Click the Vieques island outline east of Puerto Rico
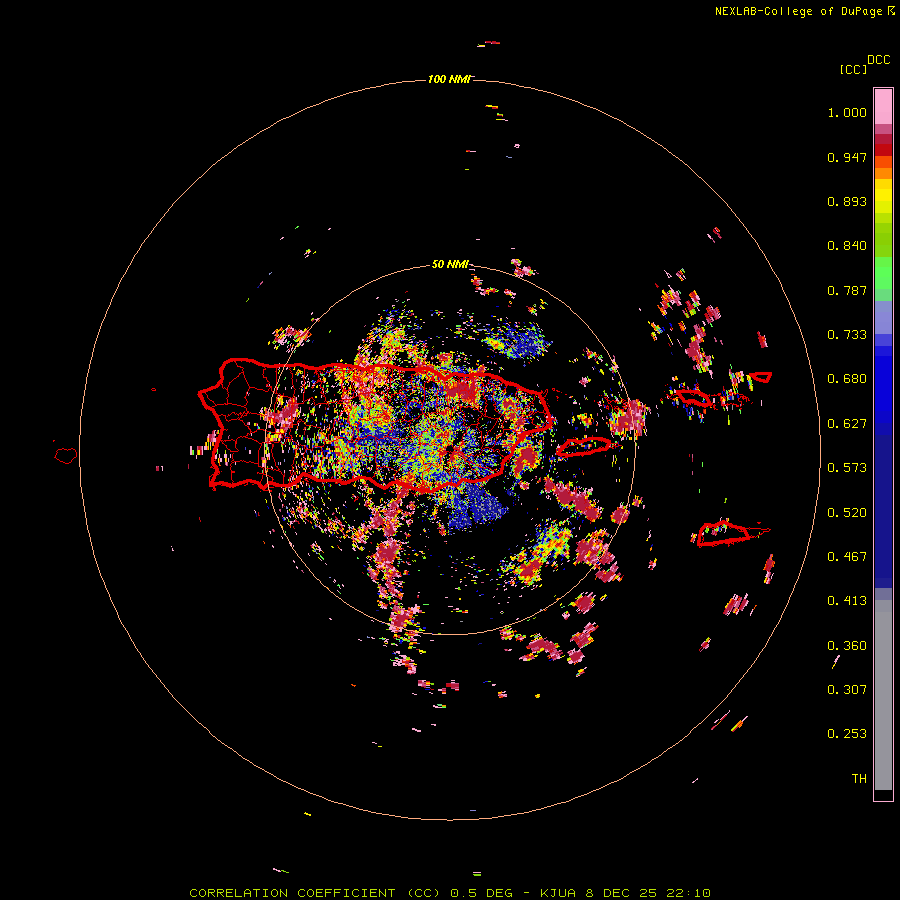Screen dimensions: 900x900 tap(584, 447)
